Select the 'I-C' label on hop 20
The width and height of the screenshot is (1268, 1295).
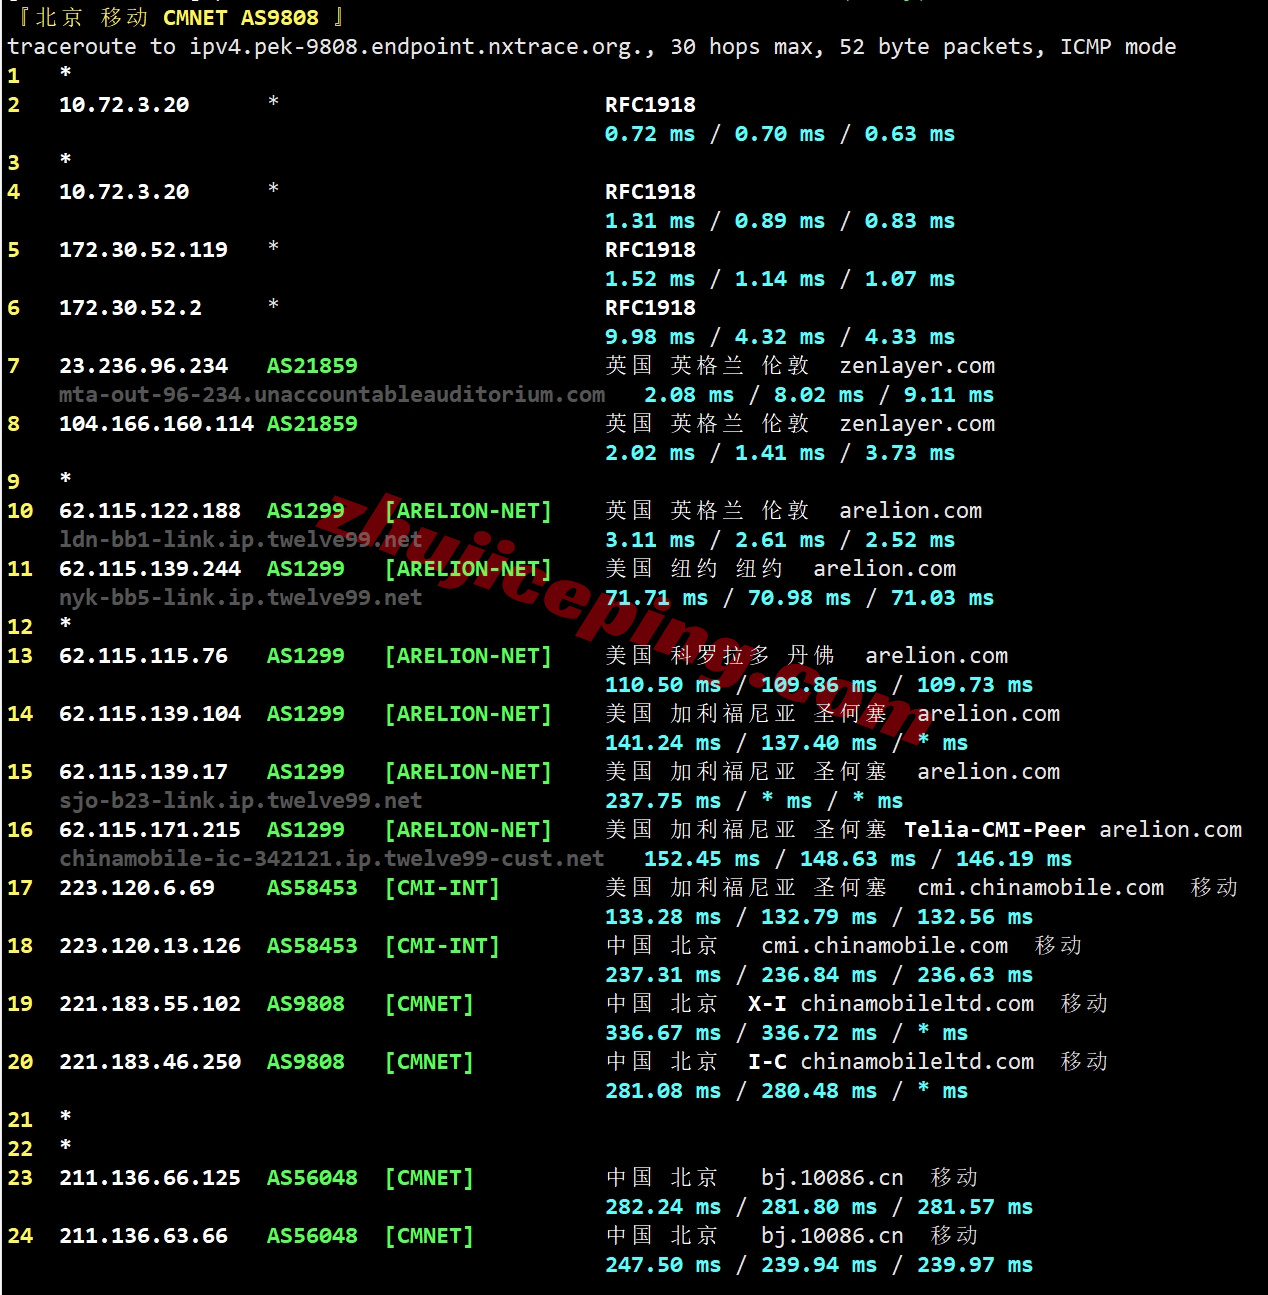point(767,1062)
